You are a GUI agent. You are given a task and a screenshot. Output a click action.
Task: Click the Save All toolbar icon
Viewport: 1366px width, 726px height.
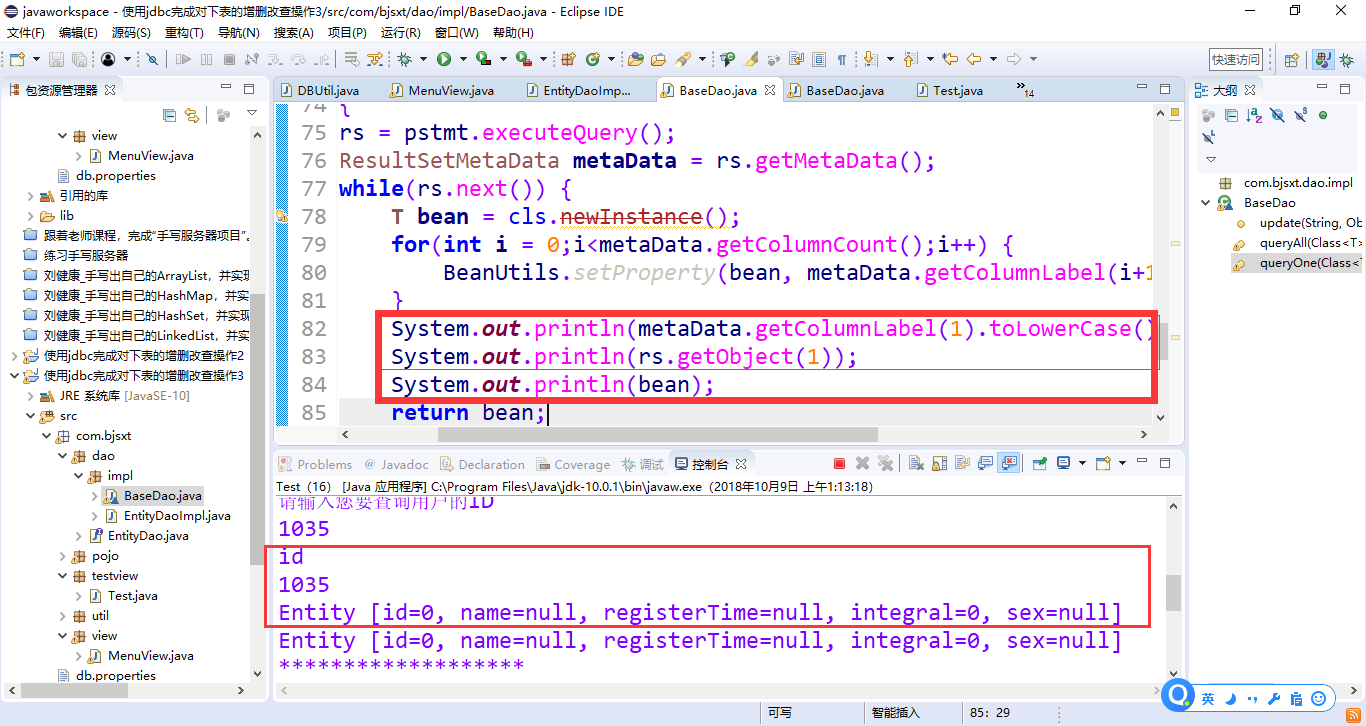point(79,59)
